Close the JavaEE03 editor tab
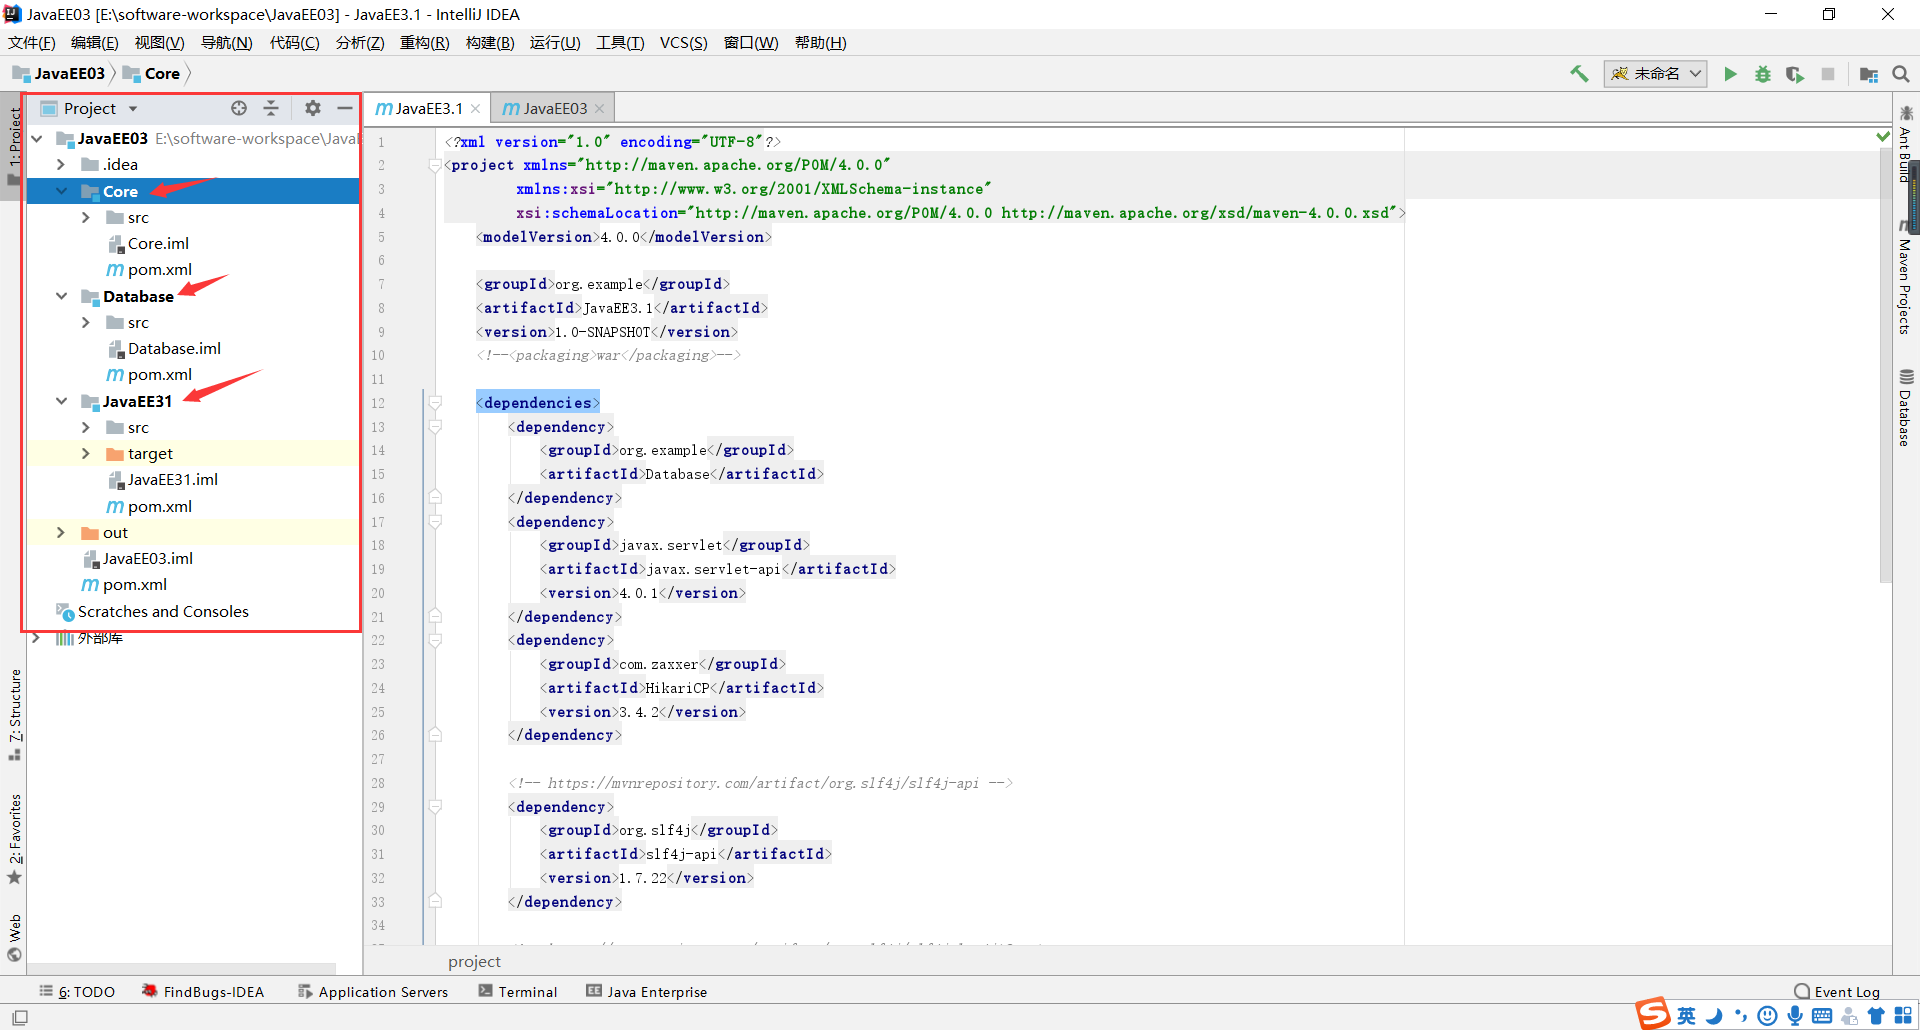 coord(599,109)
